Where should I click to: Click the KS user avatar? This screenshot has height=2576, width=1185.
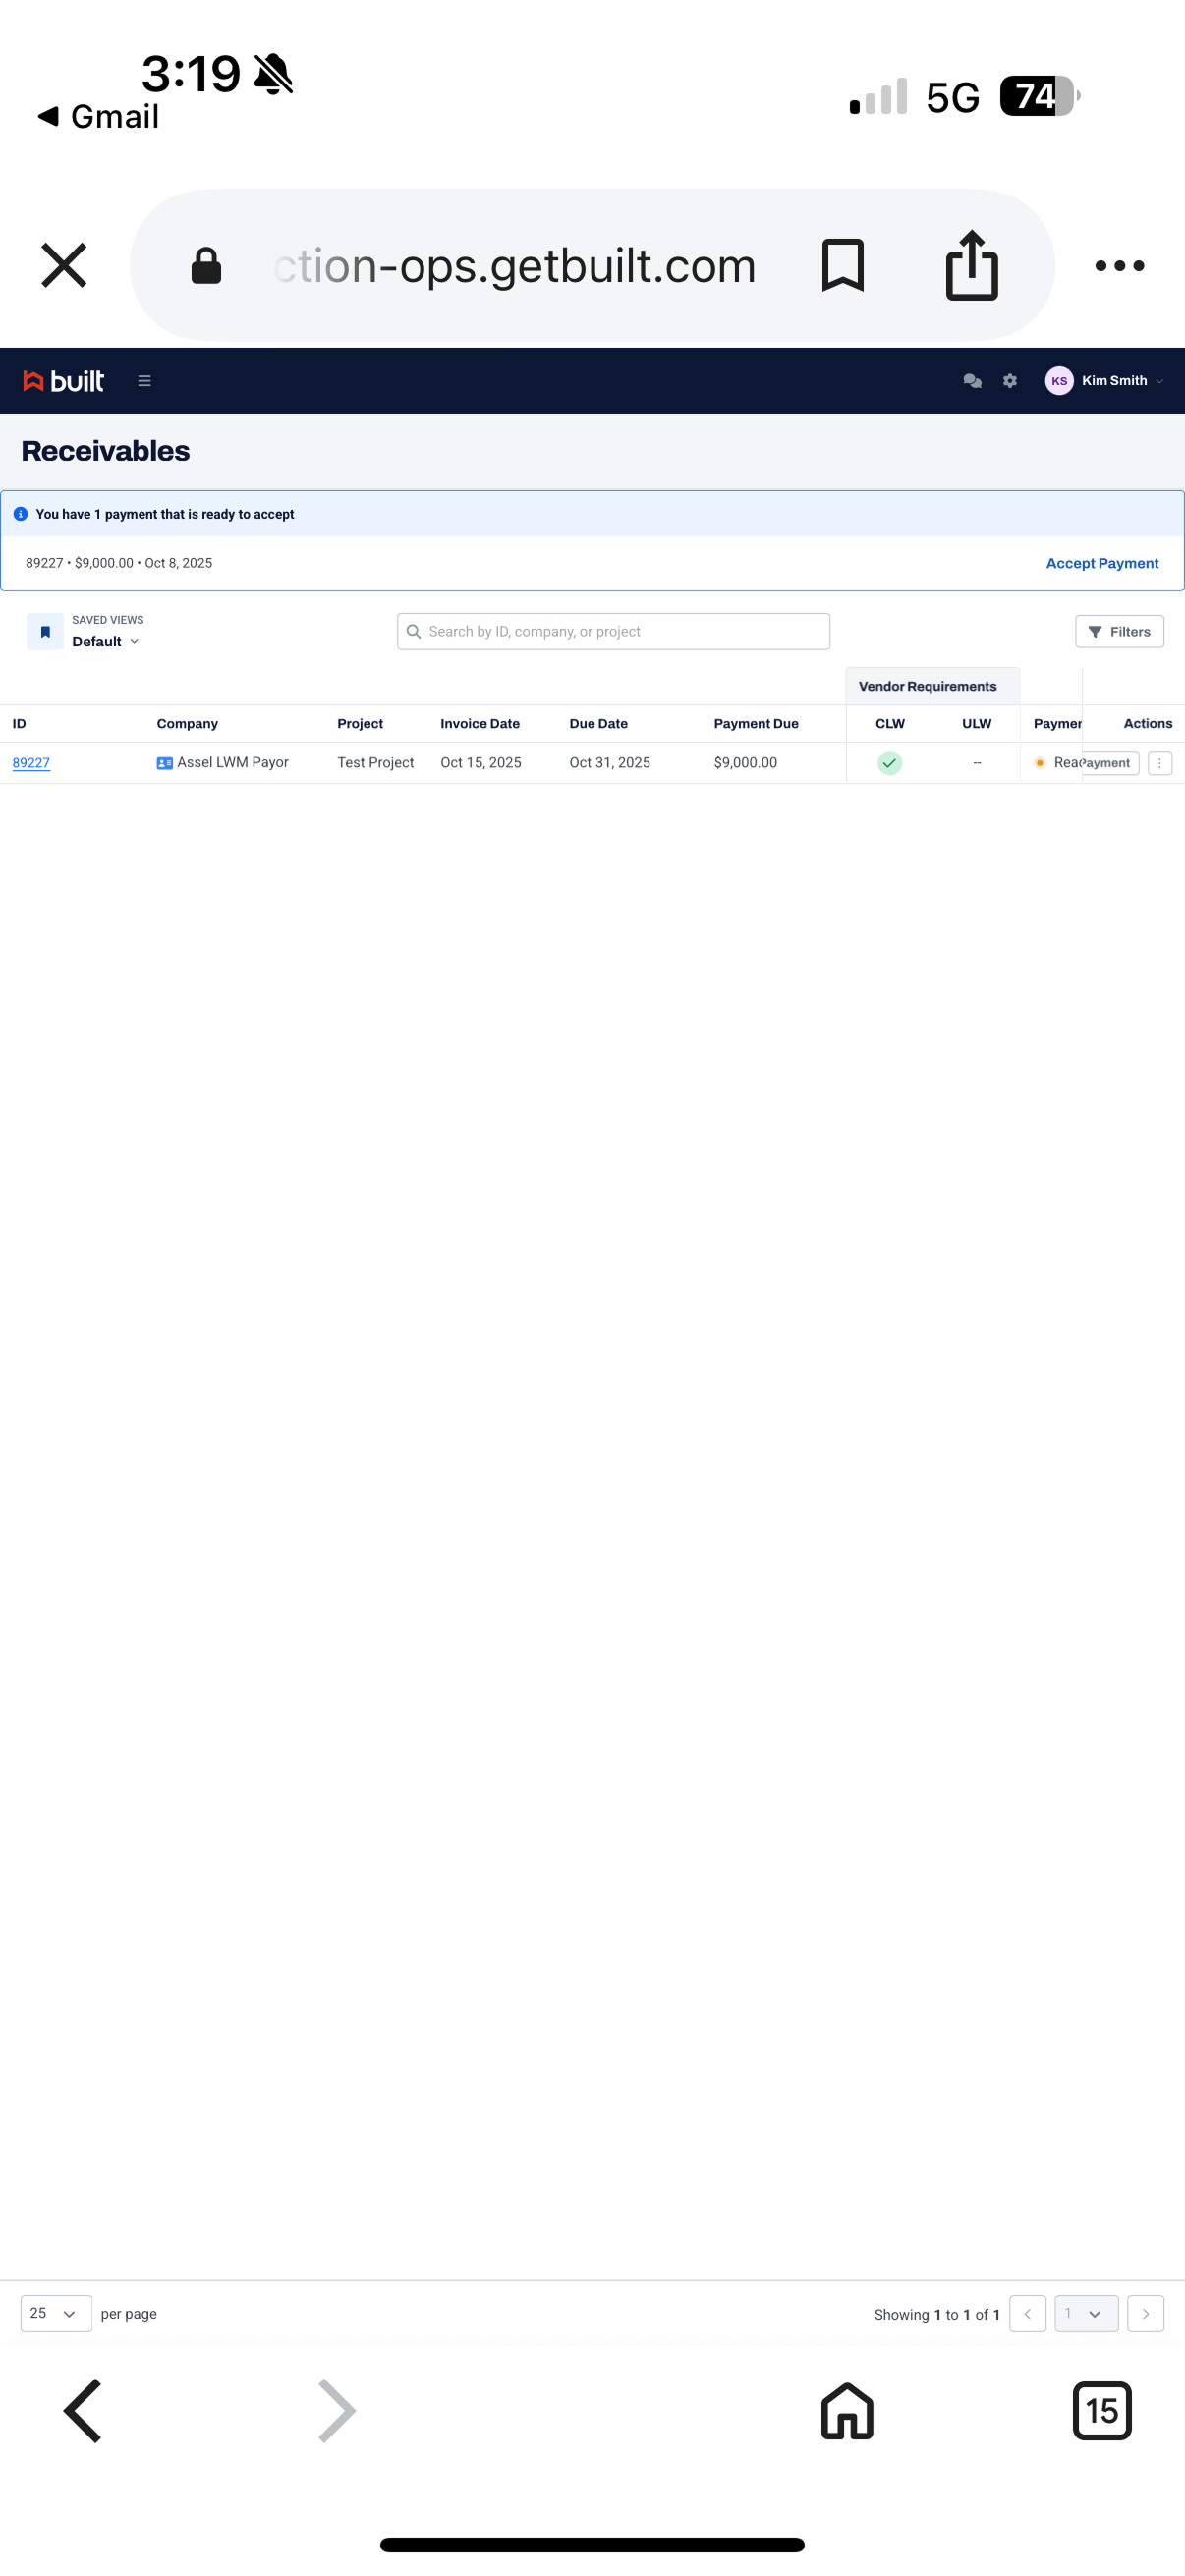(x=1058, y=381)
